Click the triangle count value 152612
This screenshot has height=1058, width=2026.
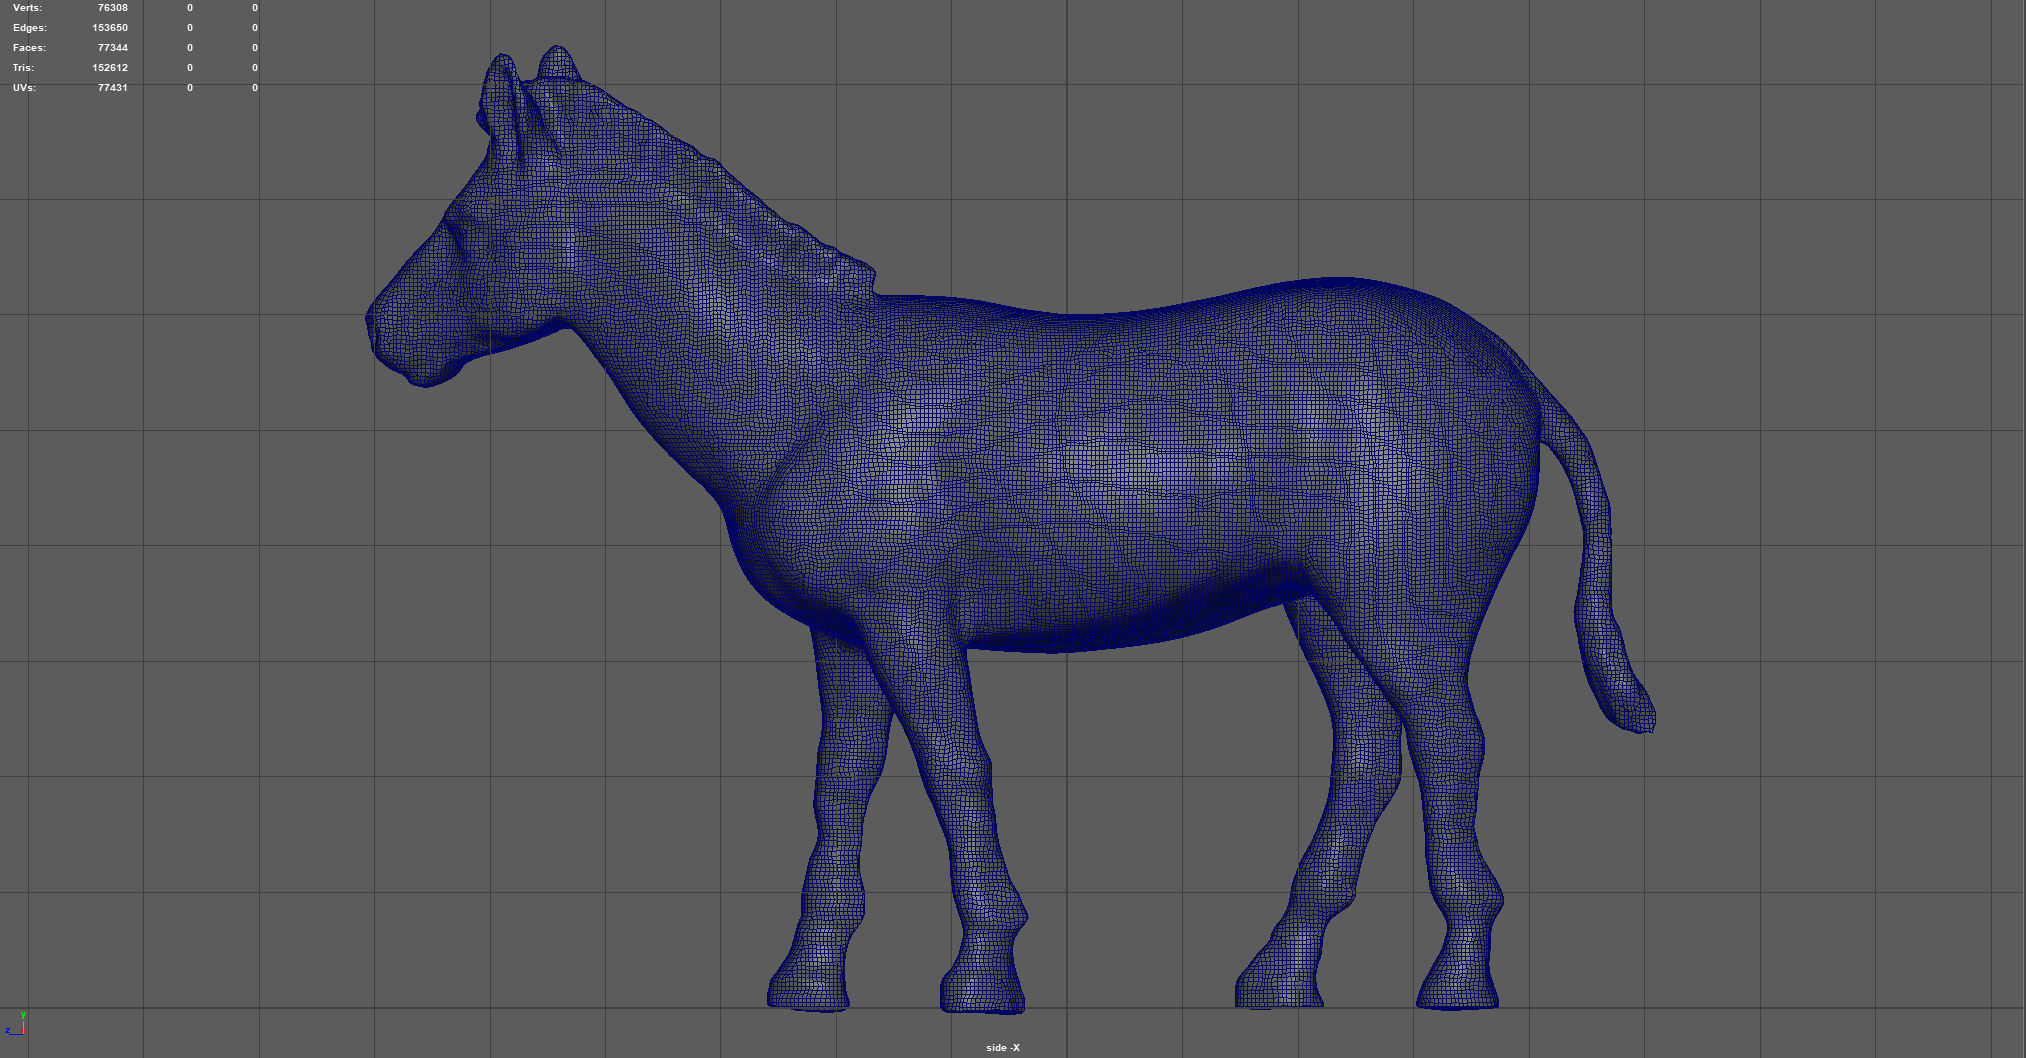click(110, 68)
